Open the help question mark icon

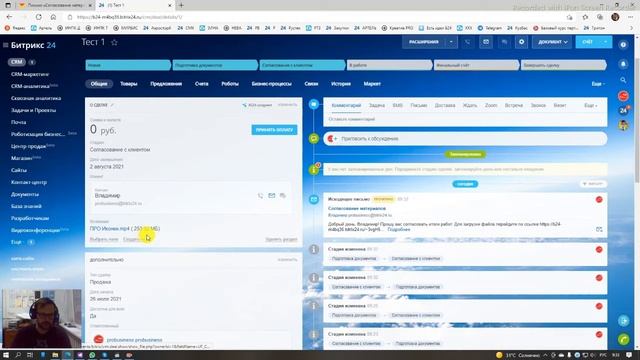click(623, 44)
